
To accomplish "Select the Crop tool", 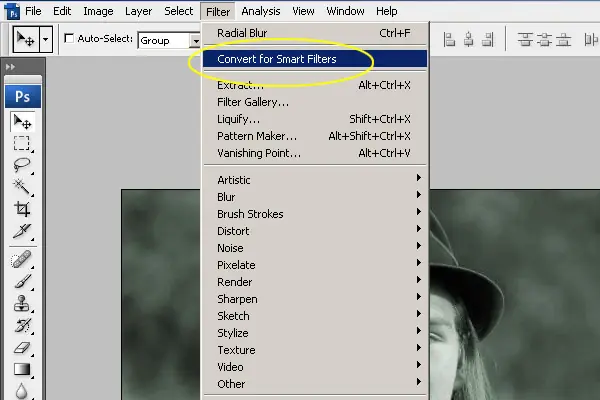I will [22, 209].
